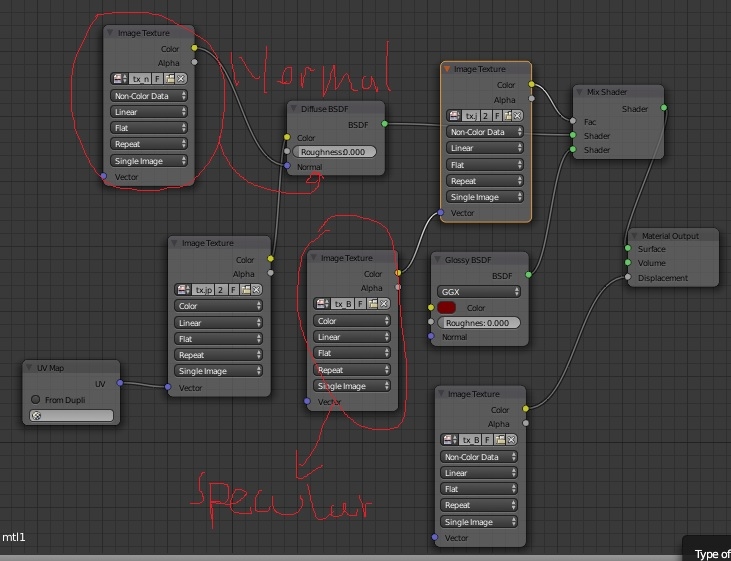The width and height of the screenshot is (731, 561).
Task: Collapse the Glossy BSDF node triangle
Action: (437, 260)
